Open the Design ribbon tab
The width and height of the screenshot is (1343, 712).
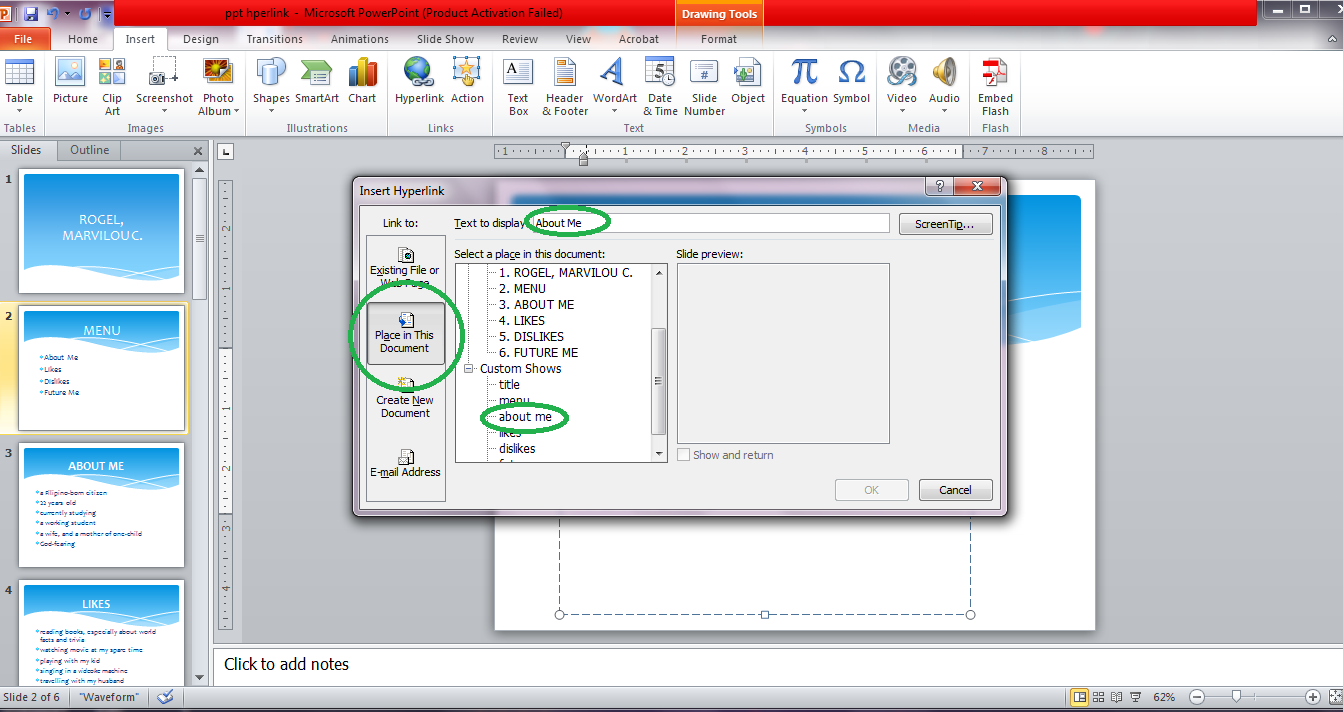tap(200, 39)
